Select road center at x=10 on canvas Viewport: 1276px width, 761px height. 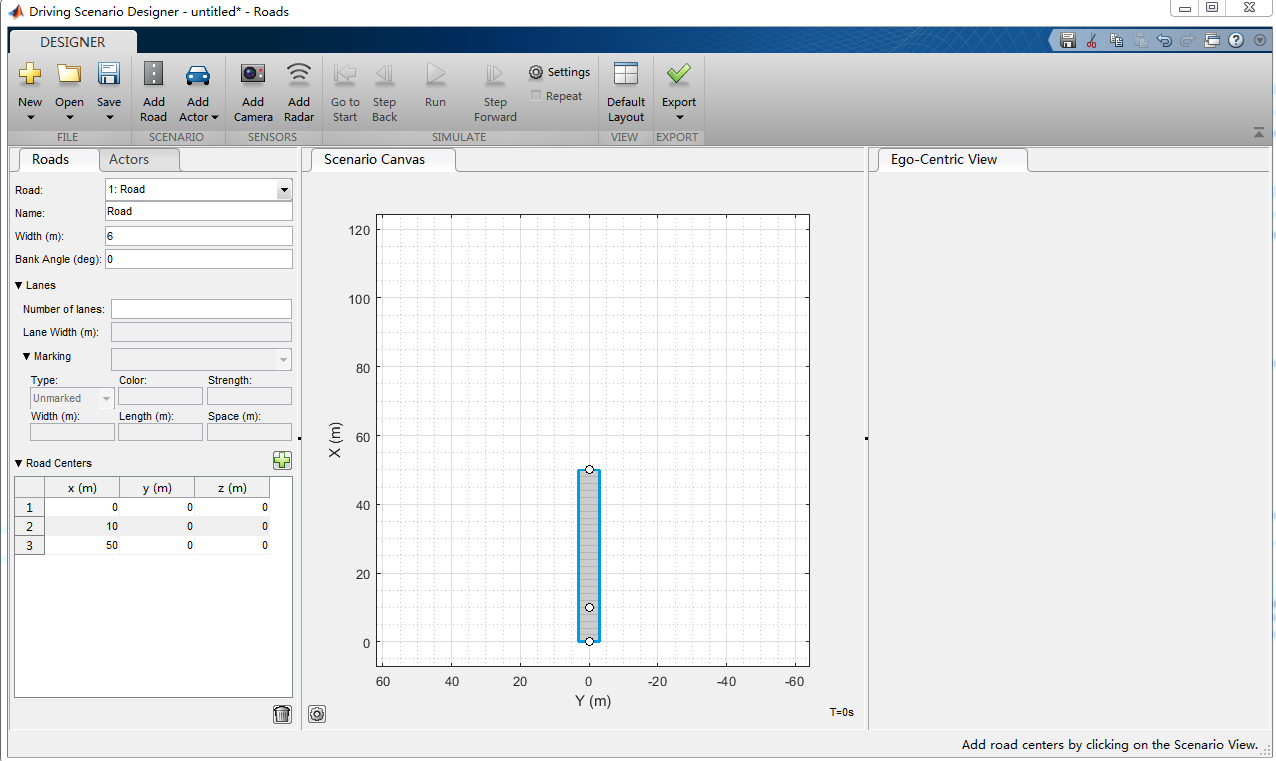pyautogui.click(x=589, y=607)
